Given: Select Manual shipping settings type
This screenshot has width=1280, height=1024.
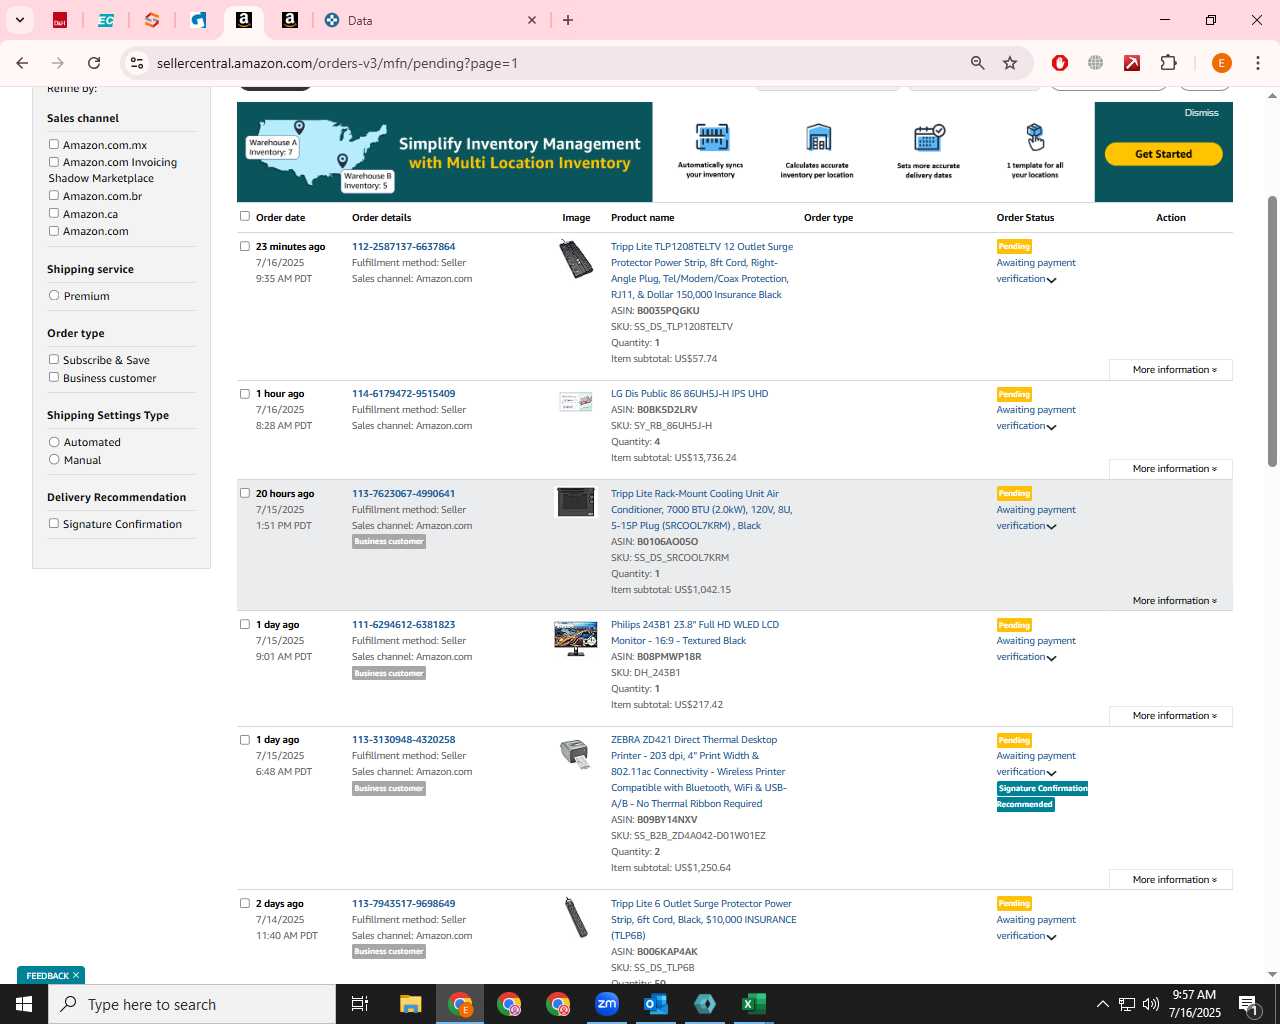Looking at the screenshot, I should [54, 459].
